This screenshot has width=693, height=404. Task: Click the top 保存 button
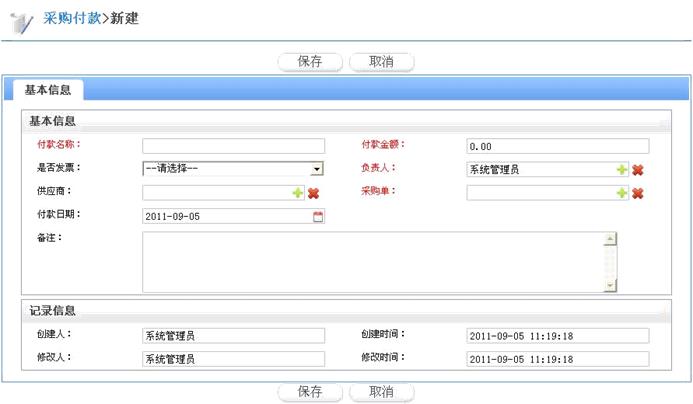click(310, 61)
